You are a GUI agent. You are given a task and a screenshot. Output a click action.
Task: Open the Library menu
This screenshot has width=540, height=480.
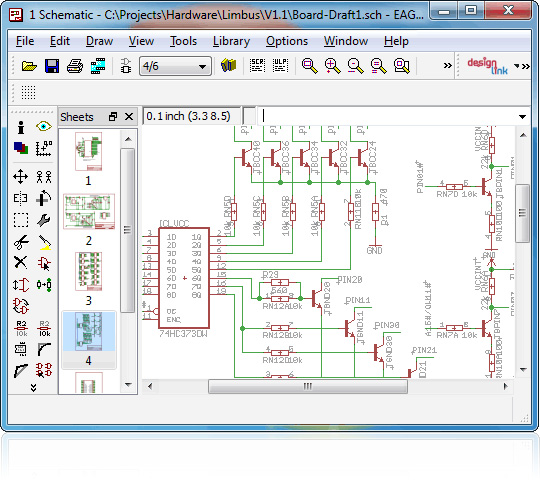point(231,41)
